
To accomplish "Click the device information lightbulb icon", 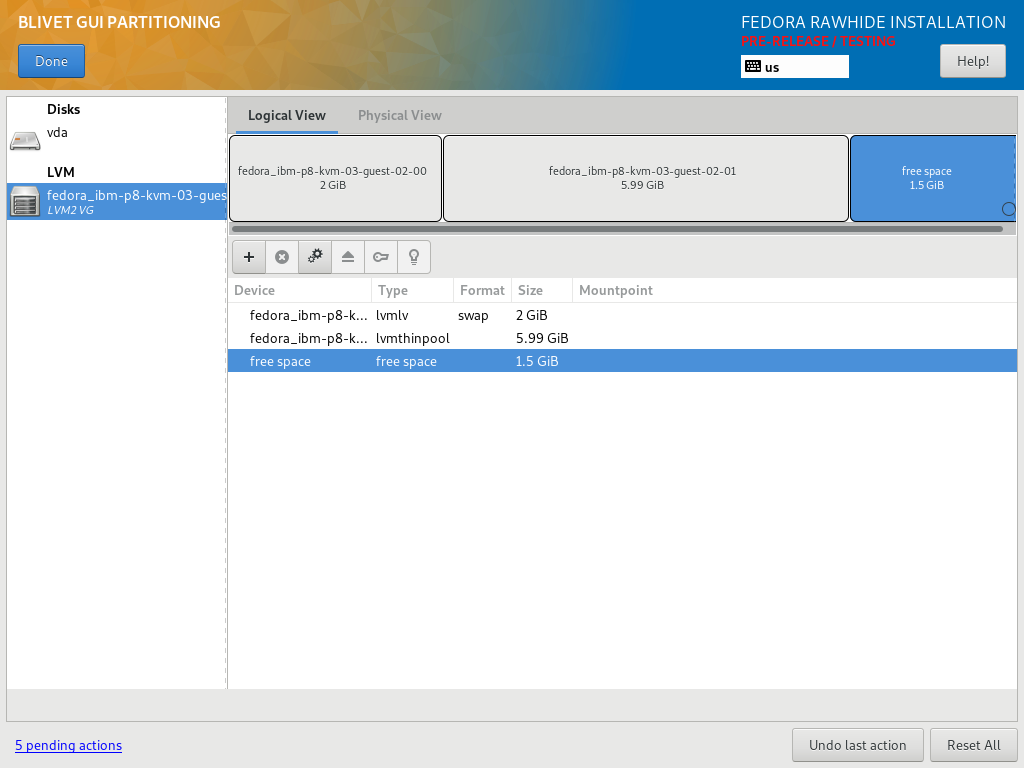I will click(414, 257).
